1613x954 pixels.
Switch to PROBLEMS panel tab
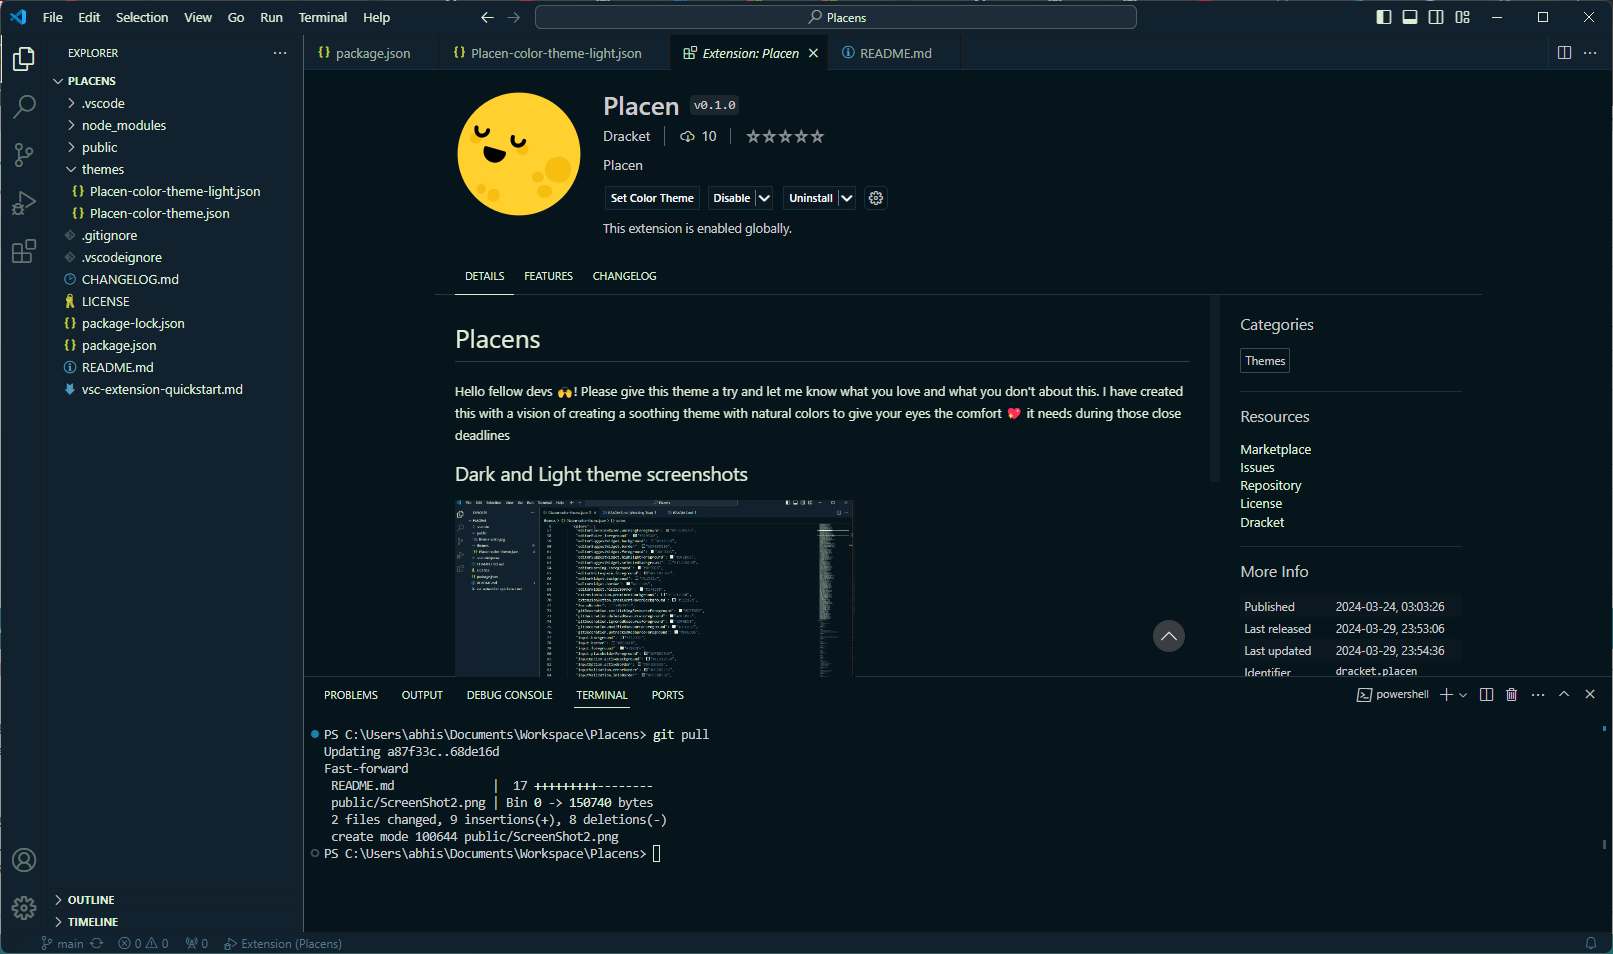coord(351,695)
